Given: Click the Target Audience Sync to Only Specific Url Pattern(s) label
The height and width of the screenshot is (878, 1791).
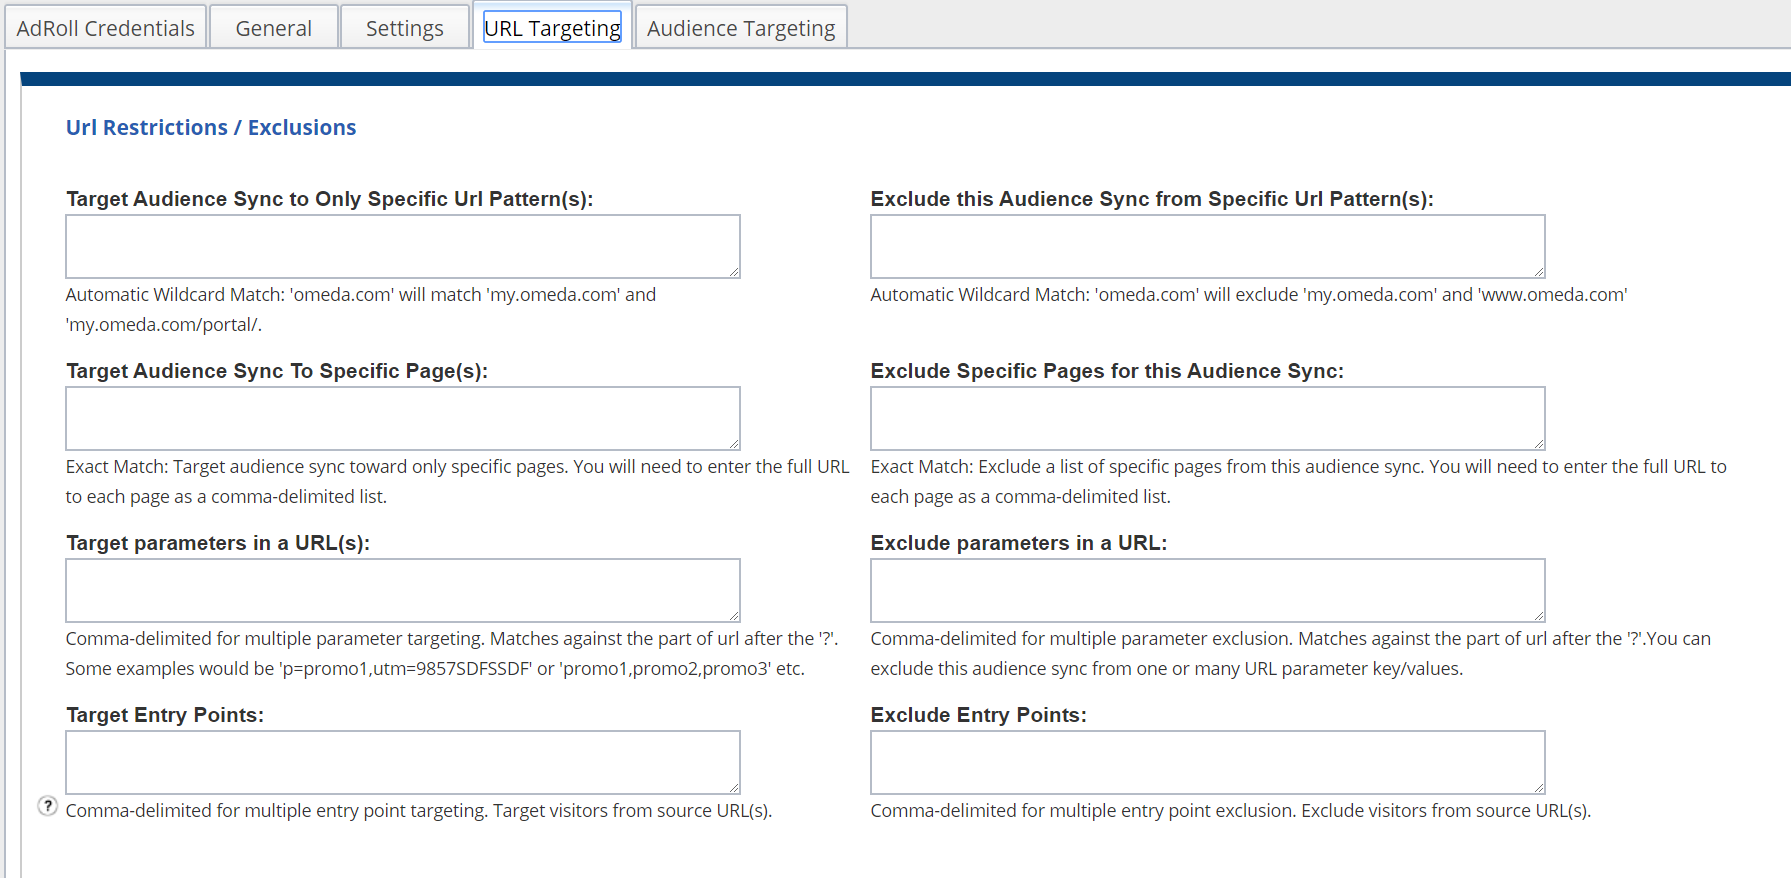Looking at the screenshot, I should pyautogui.click(x=330, y=199).
